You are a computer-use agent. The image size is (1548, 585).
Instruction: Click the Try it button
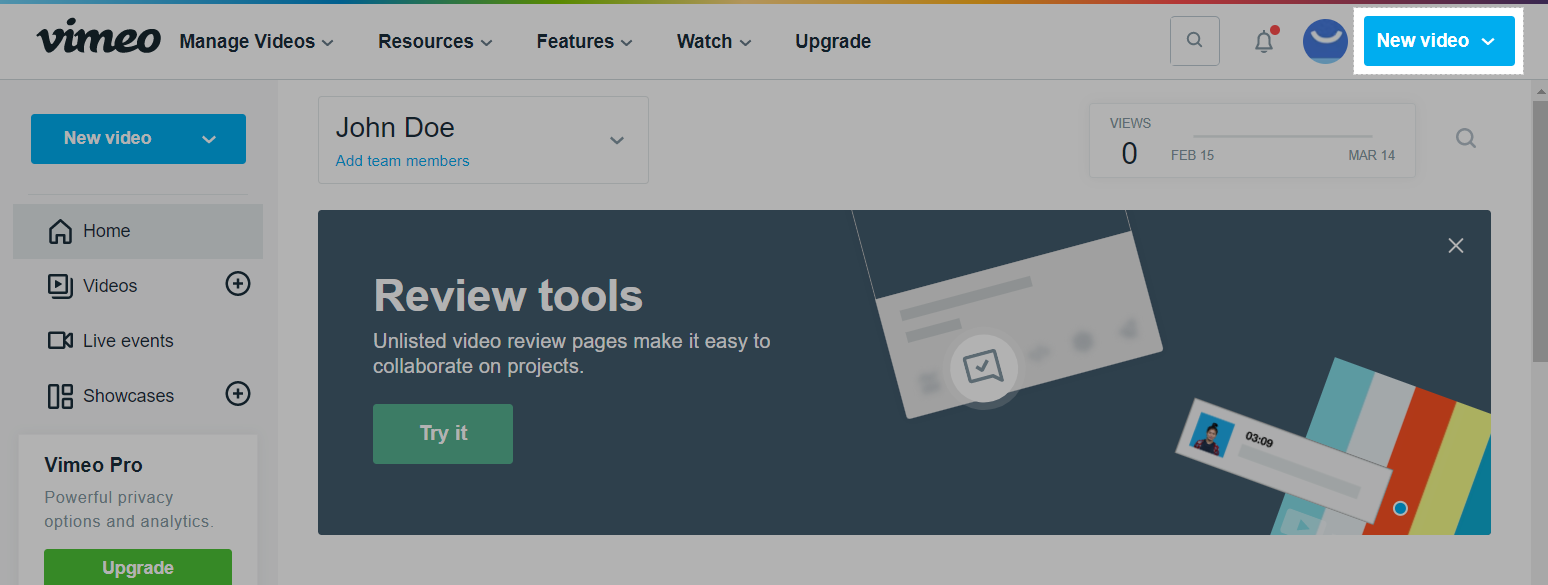(x=443, y=434)
